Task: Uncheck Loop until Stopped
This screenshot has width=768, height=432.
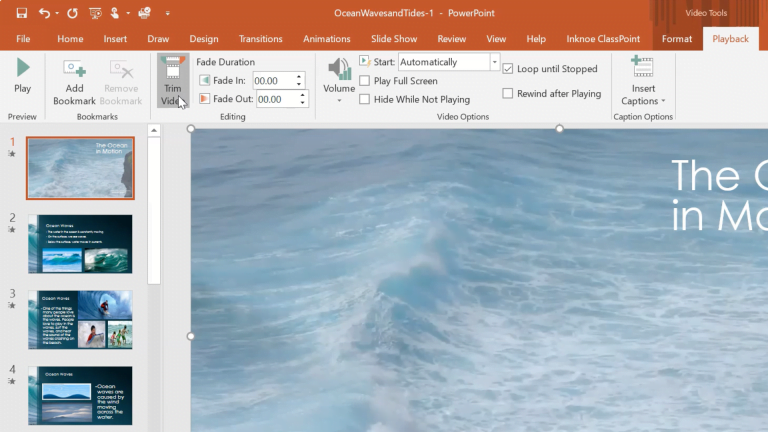Action: [x=508, y=69]
